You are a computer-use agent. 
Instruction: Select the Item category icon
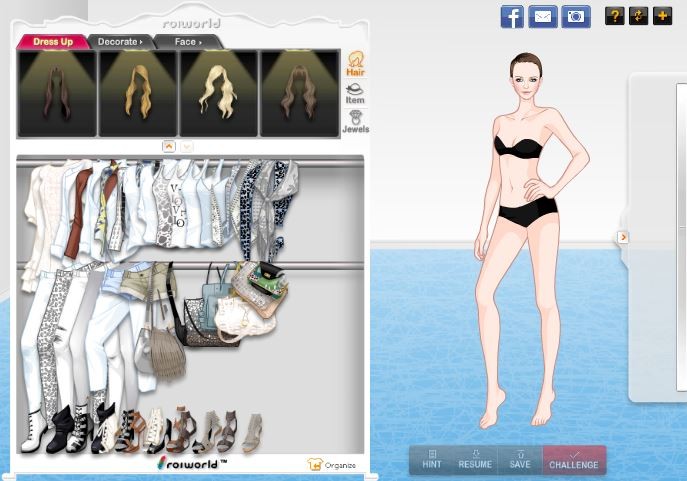355,94
